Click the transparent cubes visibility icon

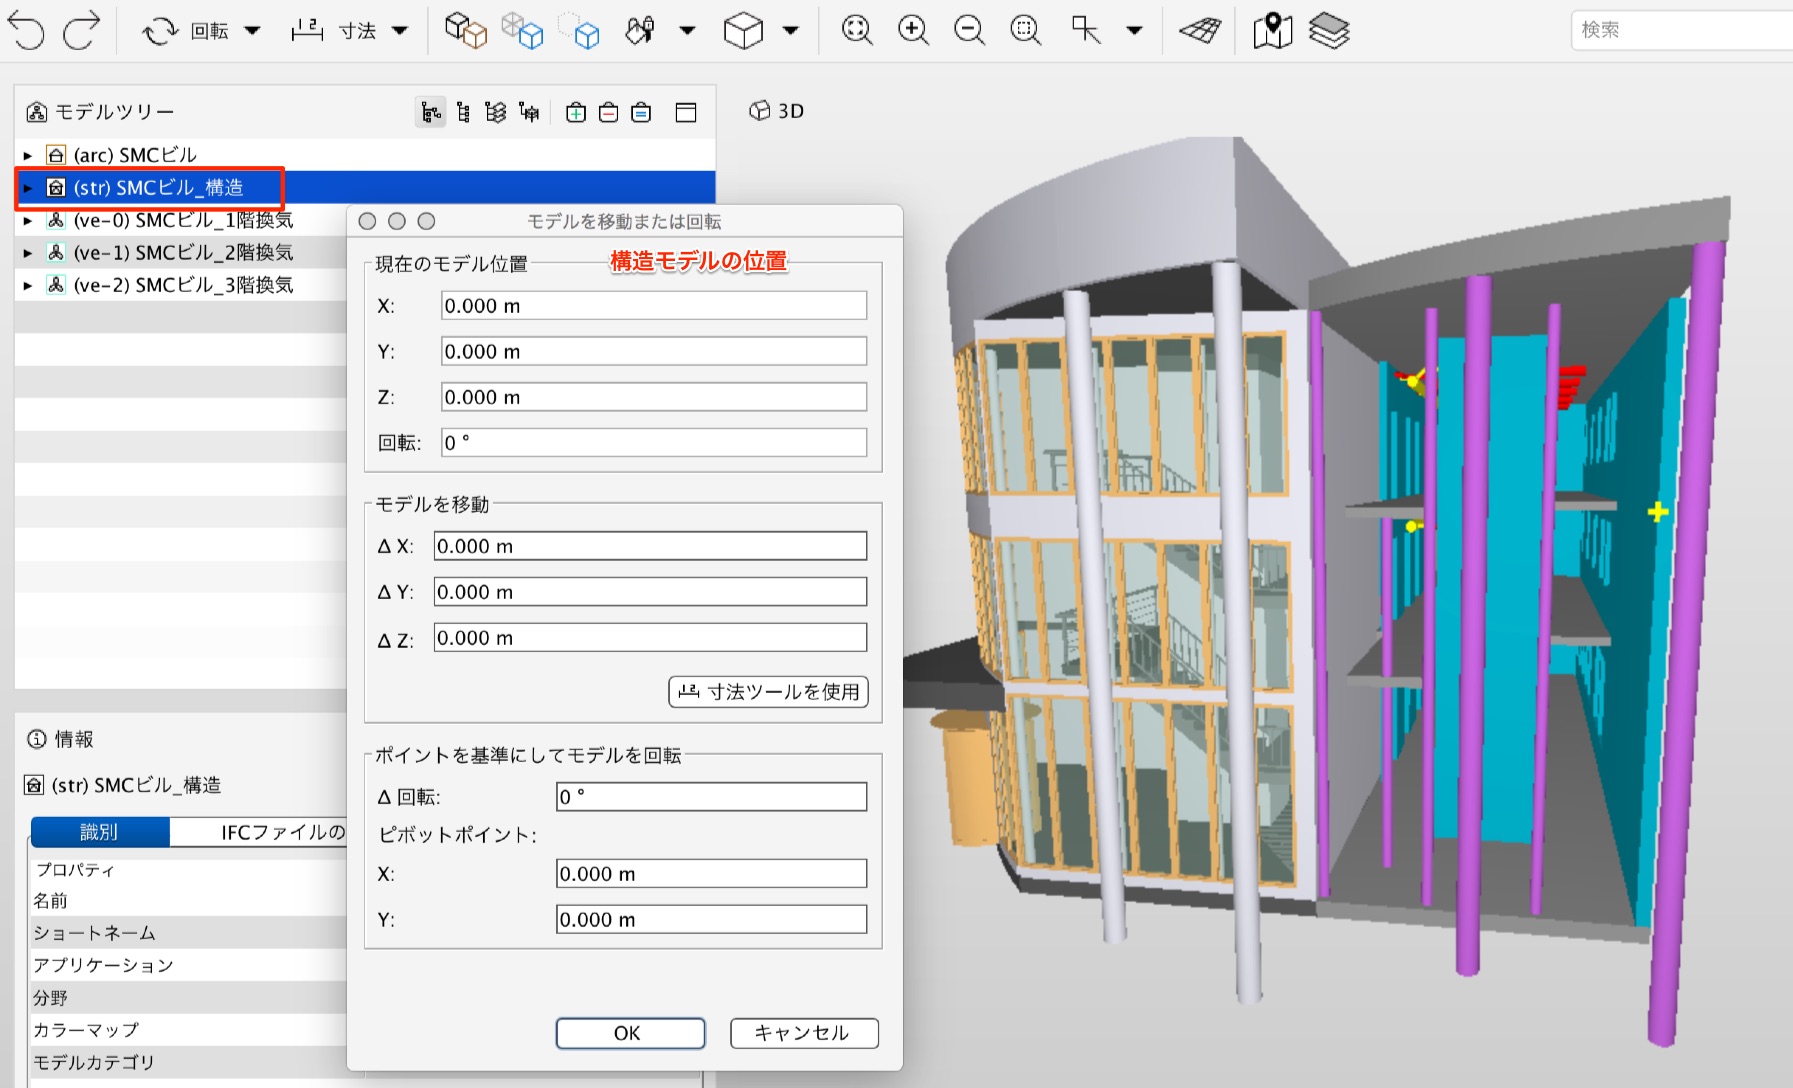(522, 30)
